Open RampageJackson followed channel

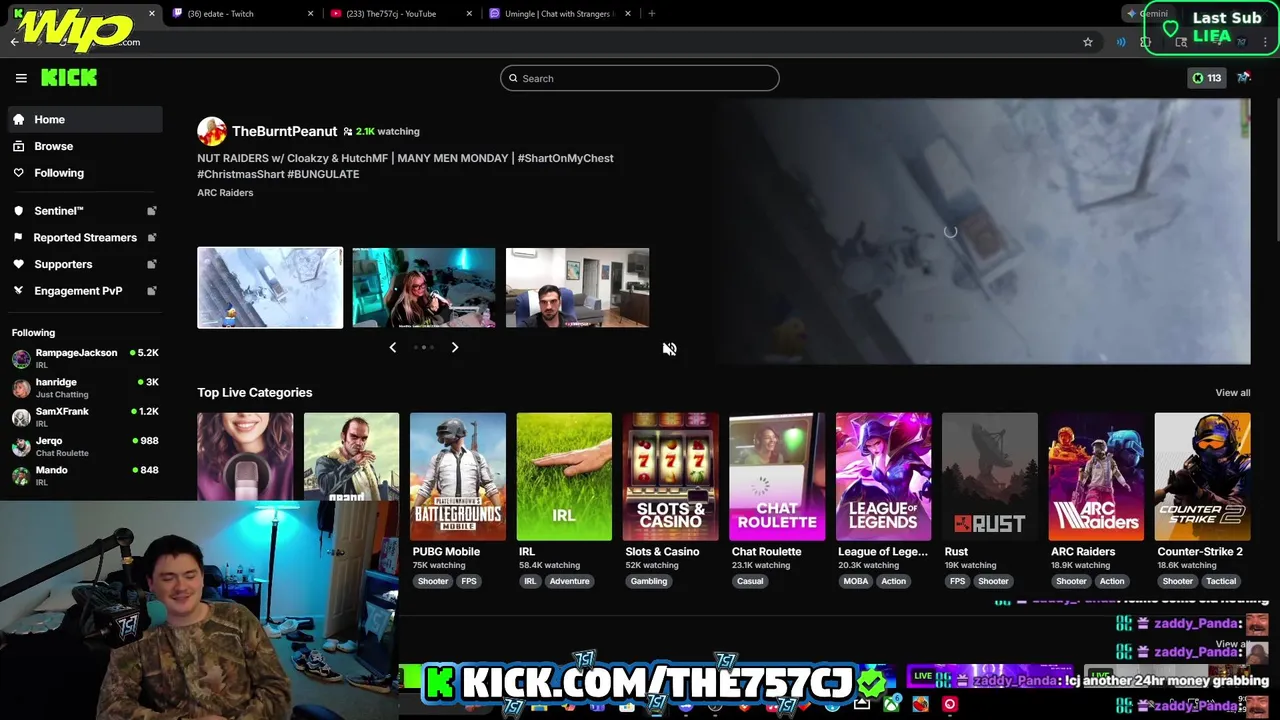(85, 358)
